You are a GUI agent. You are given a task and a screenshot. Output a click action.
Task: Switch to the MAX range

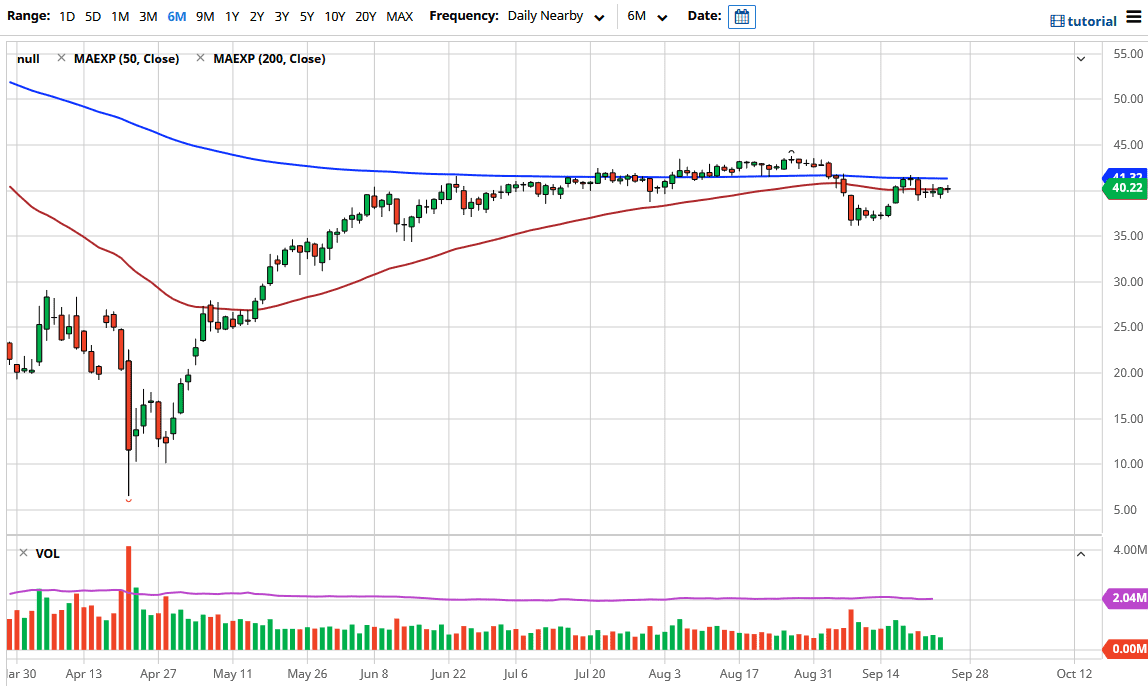point(399,16)
